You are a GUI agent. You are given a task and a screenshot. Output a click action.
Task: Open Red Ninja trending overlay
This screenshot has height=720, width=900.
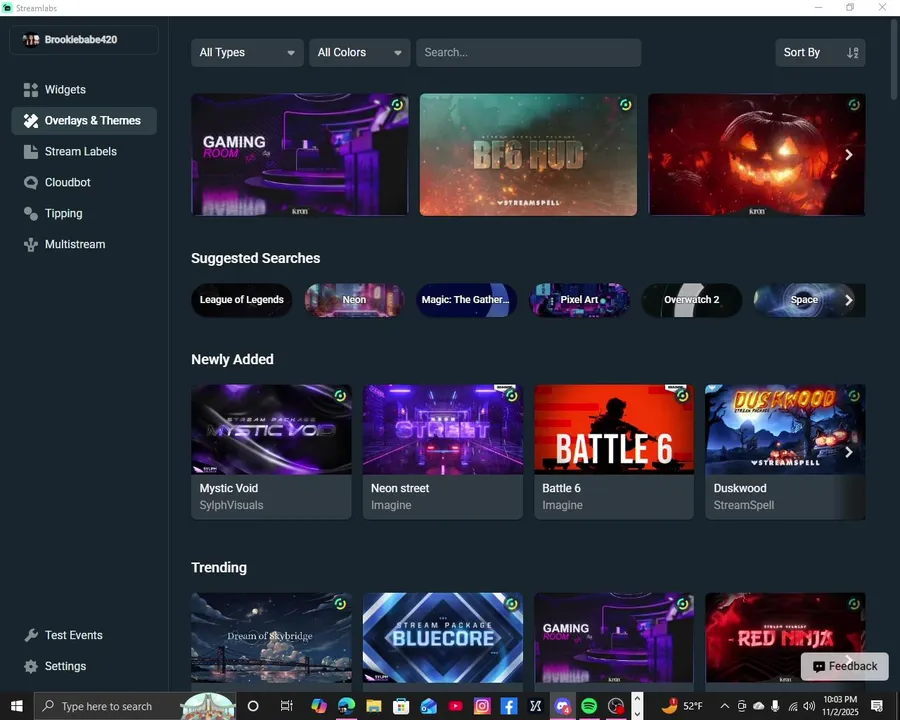[785, 638]
